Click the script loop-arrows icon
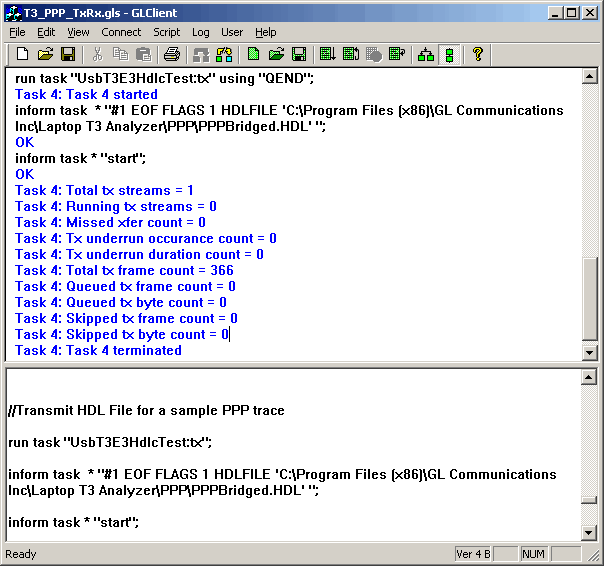This screenshot has height=566, width=604. pos(351,54)
